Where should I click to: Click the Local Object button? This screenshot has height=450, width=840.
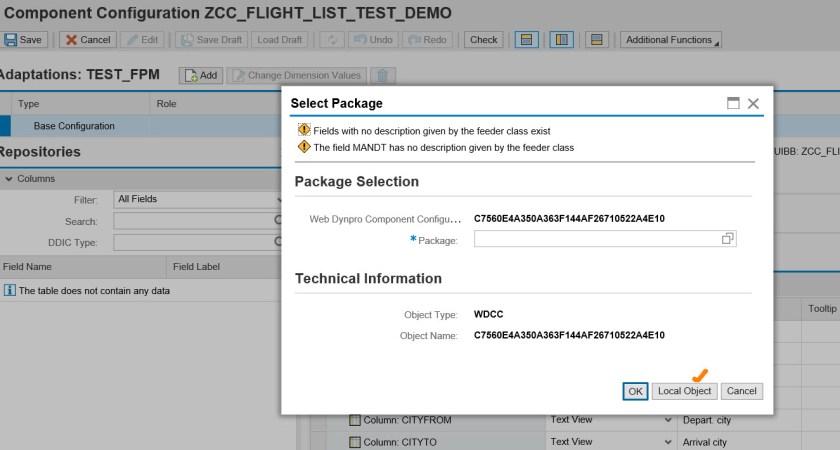[684, 391]
